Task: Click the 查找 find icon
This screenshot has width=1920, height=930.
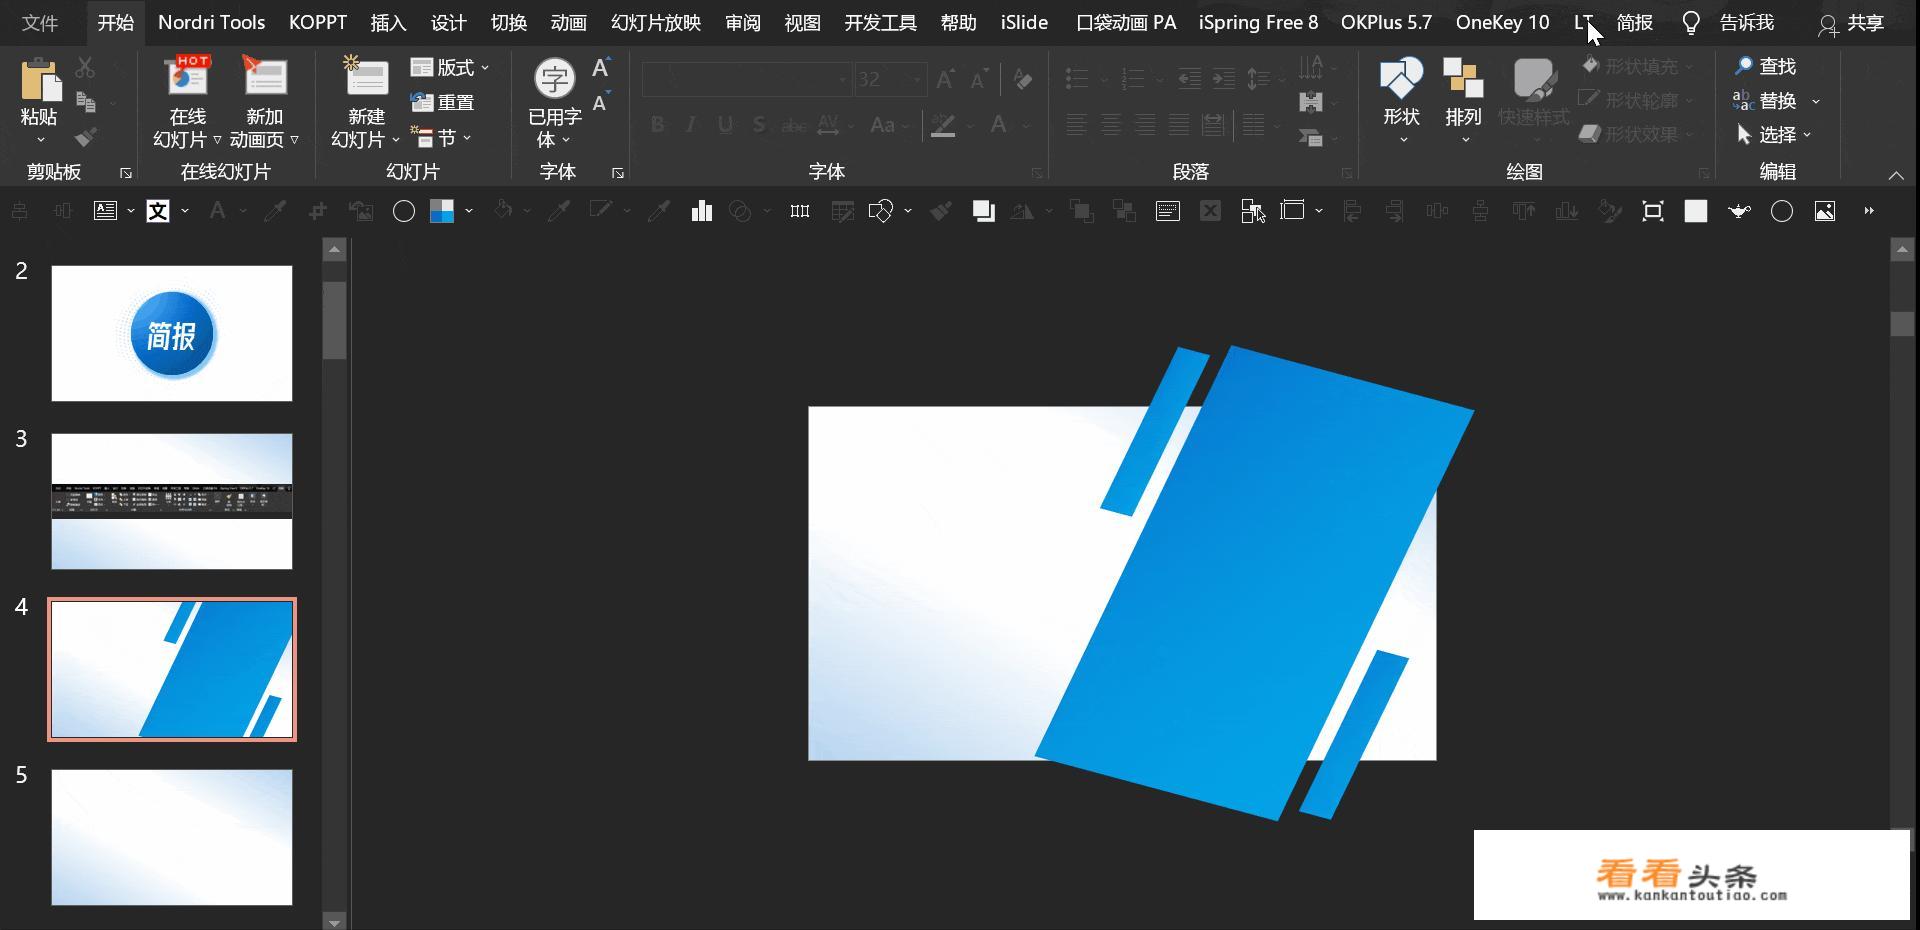Action: [1743, 66]
